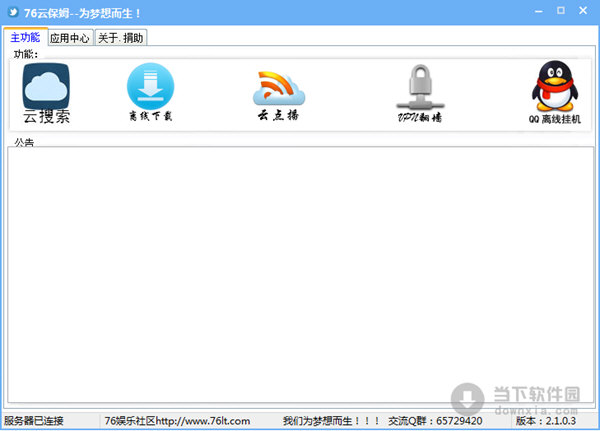
Task: Click the 我们为梦想而生 status bar slogan
Action: coord(331,421)
